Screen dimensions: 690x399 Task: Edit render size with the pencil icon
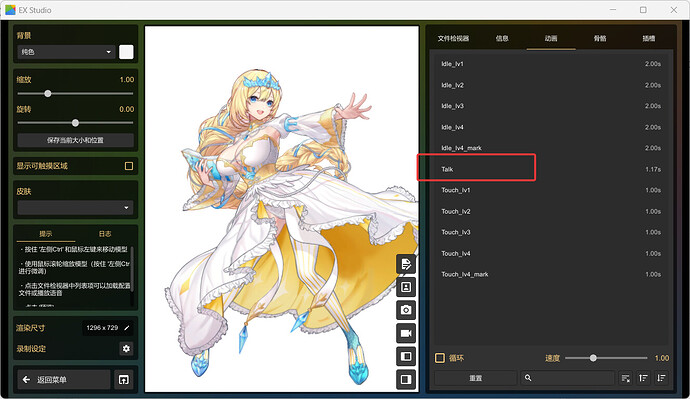coord(127,328)
